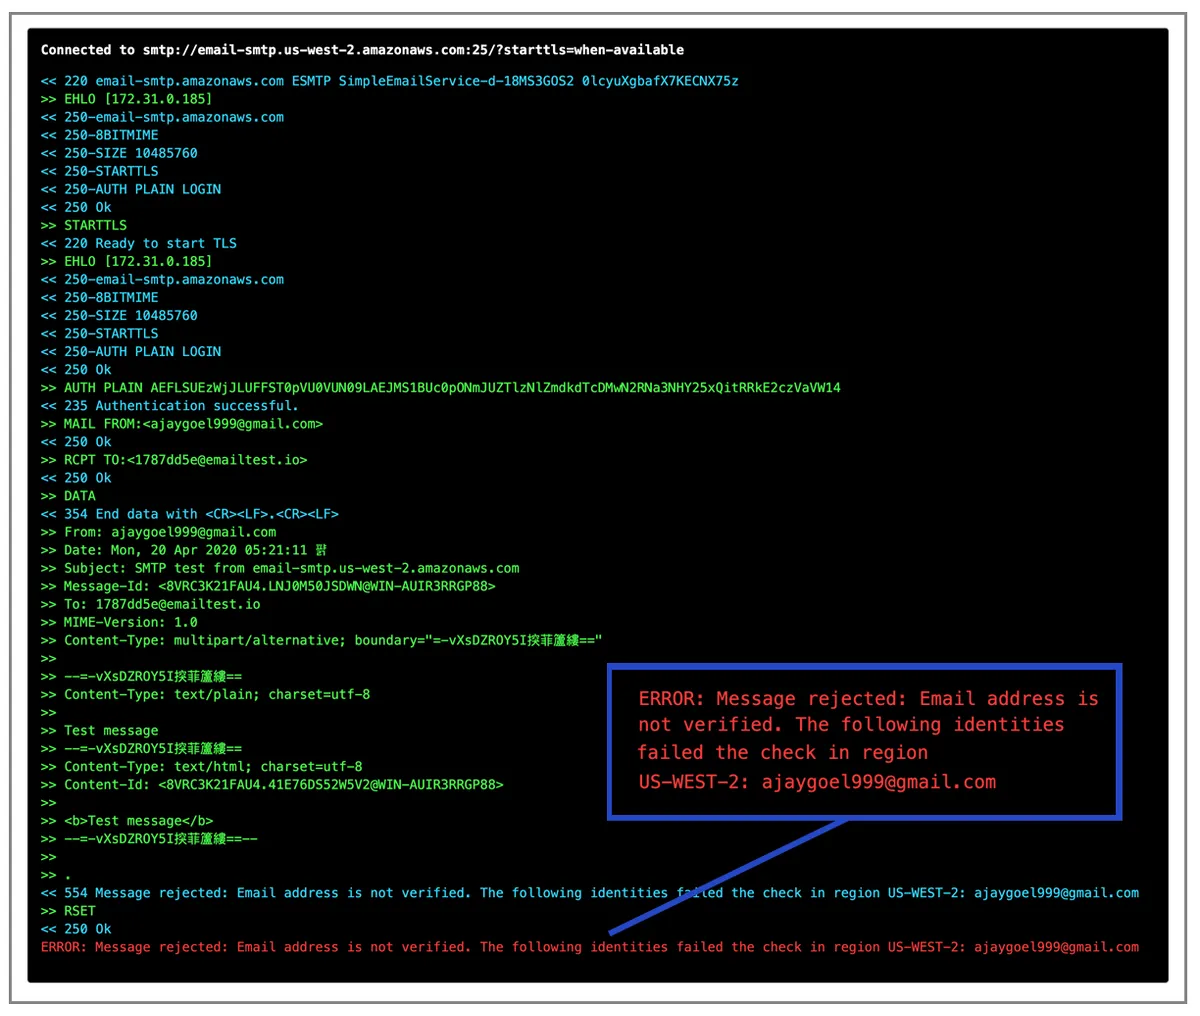The width and height of the screenshot is (1200, 1016).
Task: Click the '<< 554 Message rejected' server response line
Action: click(590, 892)
